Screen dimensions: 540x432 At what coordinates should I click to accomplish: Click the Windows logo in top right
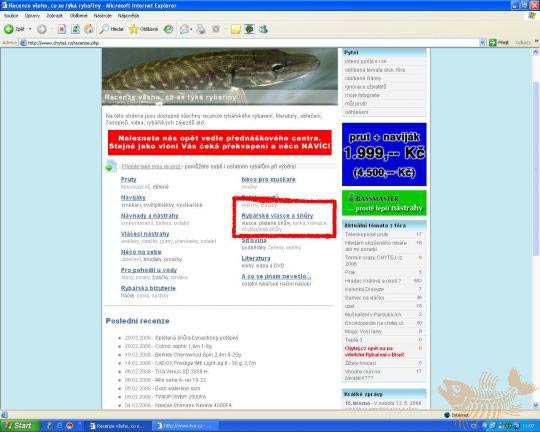[532, 15]
